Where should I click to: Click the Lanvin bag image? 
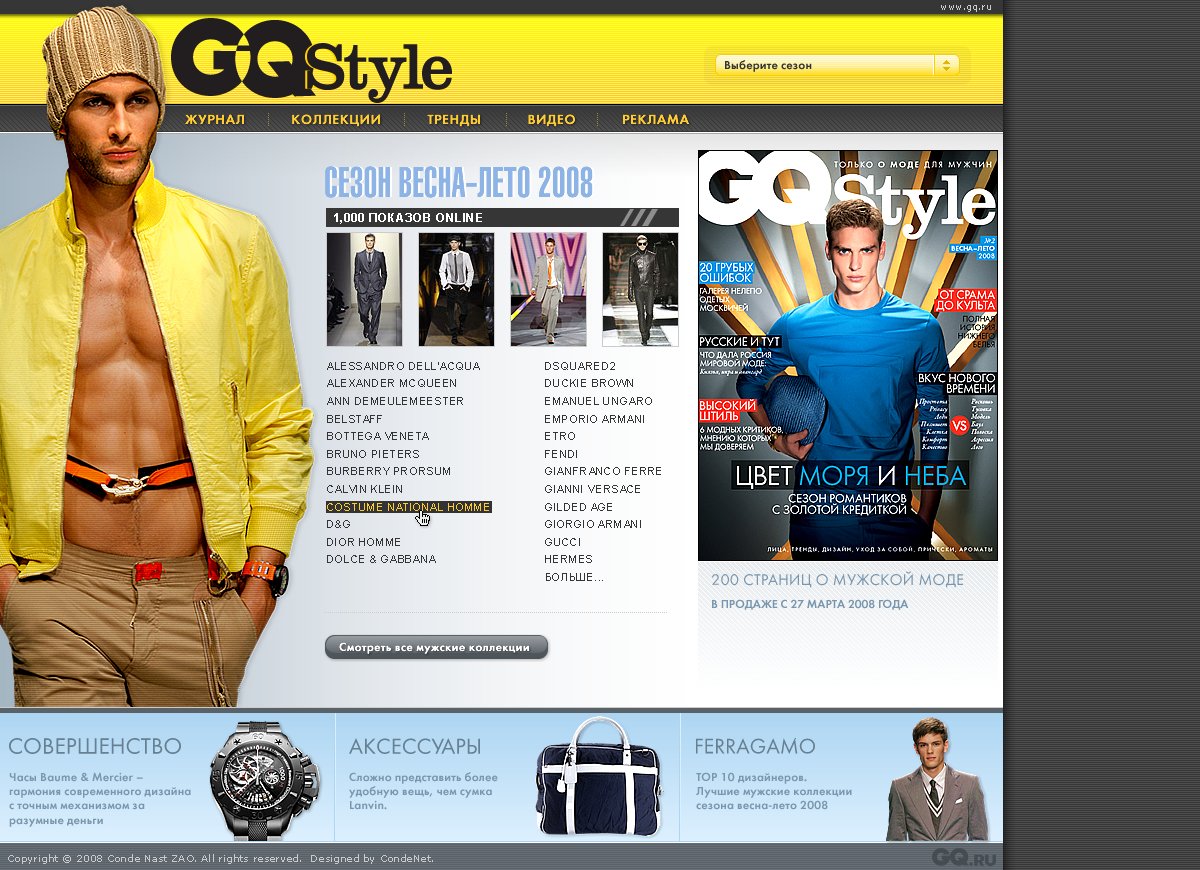[599, 777]
